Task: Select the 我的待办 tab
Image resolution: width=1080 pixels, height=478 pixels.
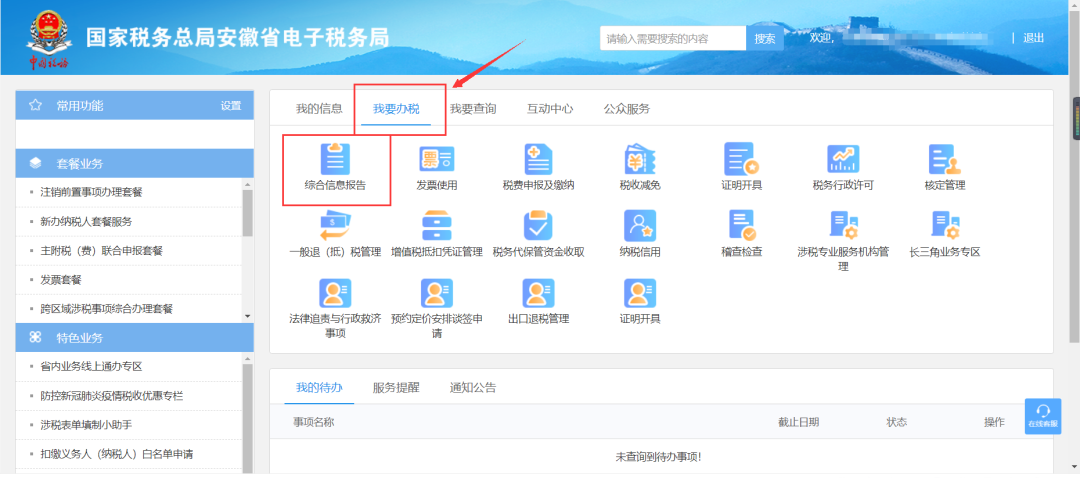Action: pos(319,387)
